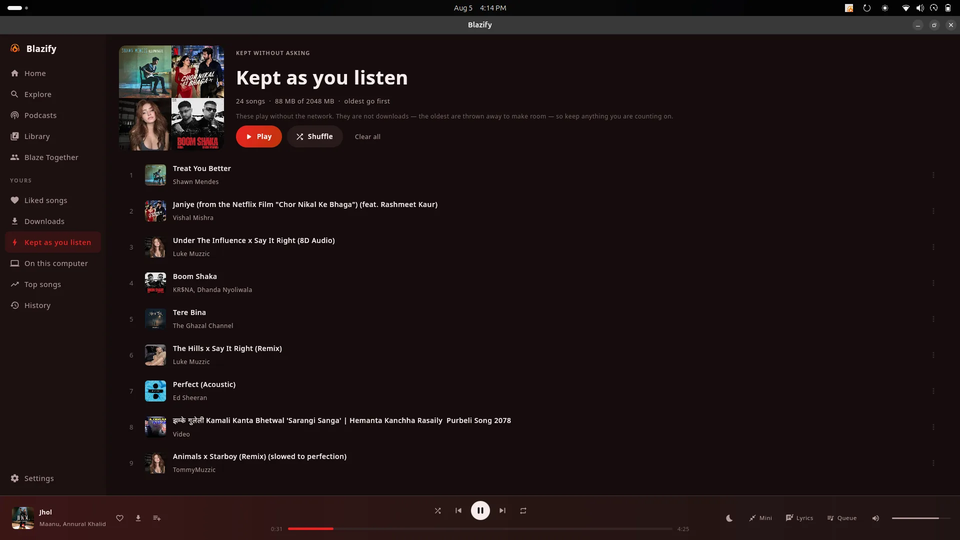Click the Perfect (Acoustic) album thumbnail
The width and height of the screenshot is (960, 540).
tap(156, 391)
